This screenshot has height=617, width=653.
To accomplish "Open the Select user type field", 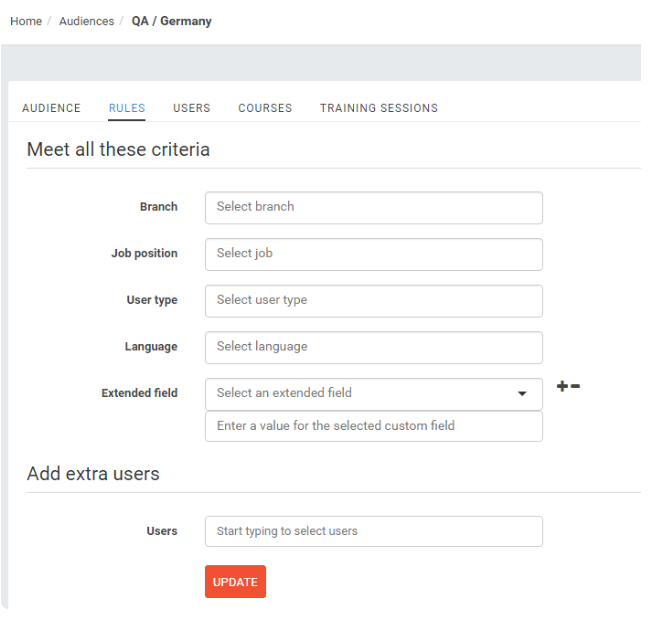I will click(x=374, y=301).
